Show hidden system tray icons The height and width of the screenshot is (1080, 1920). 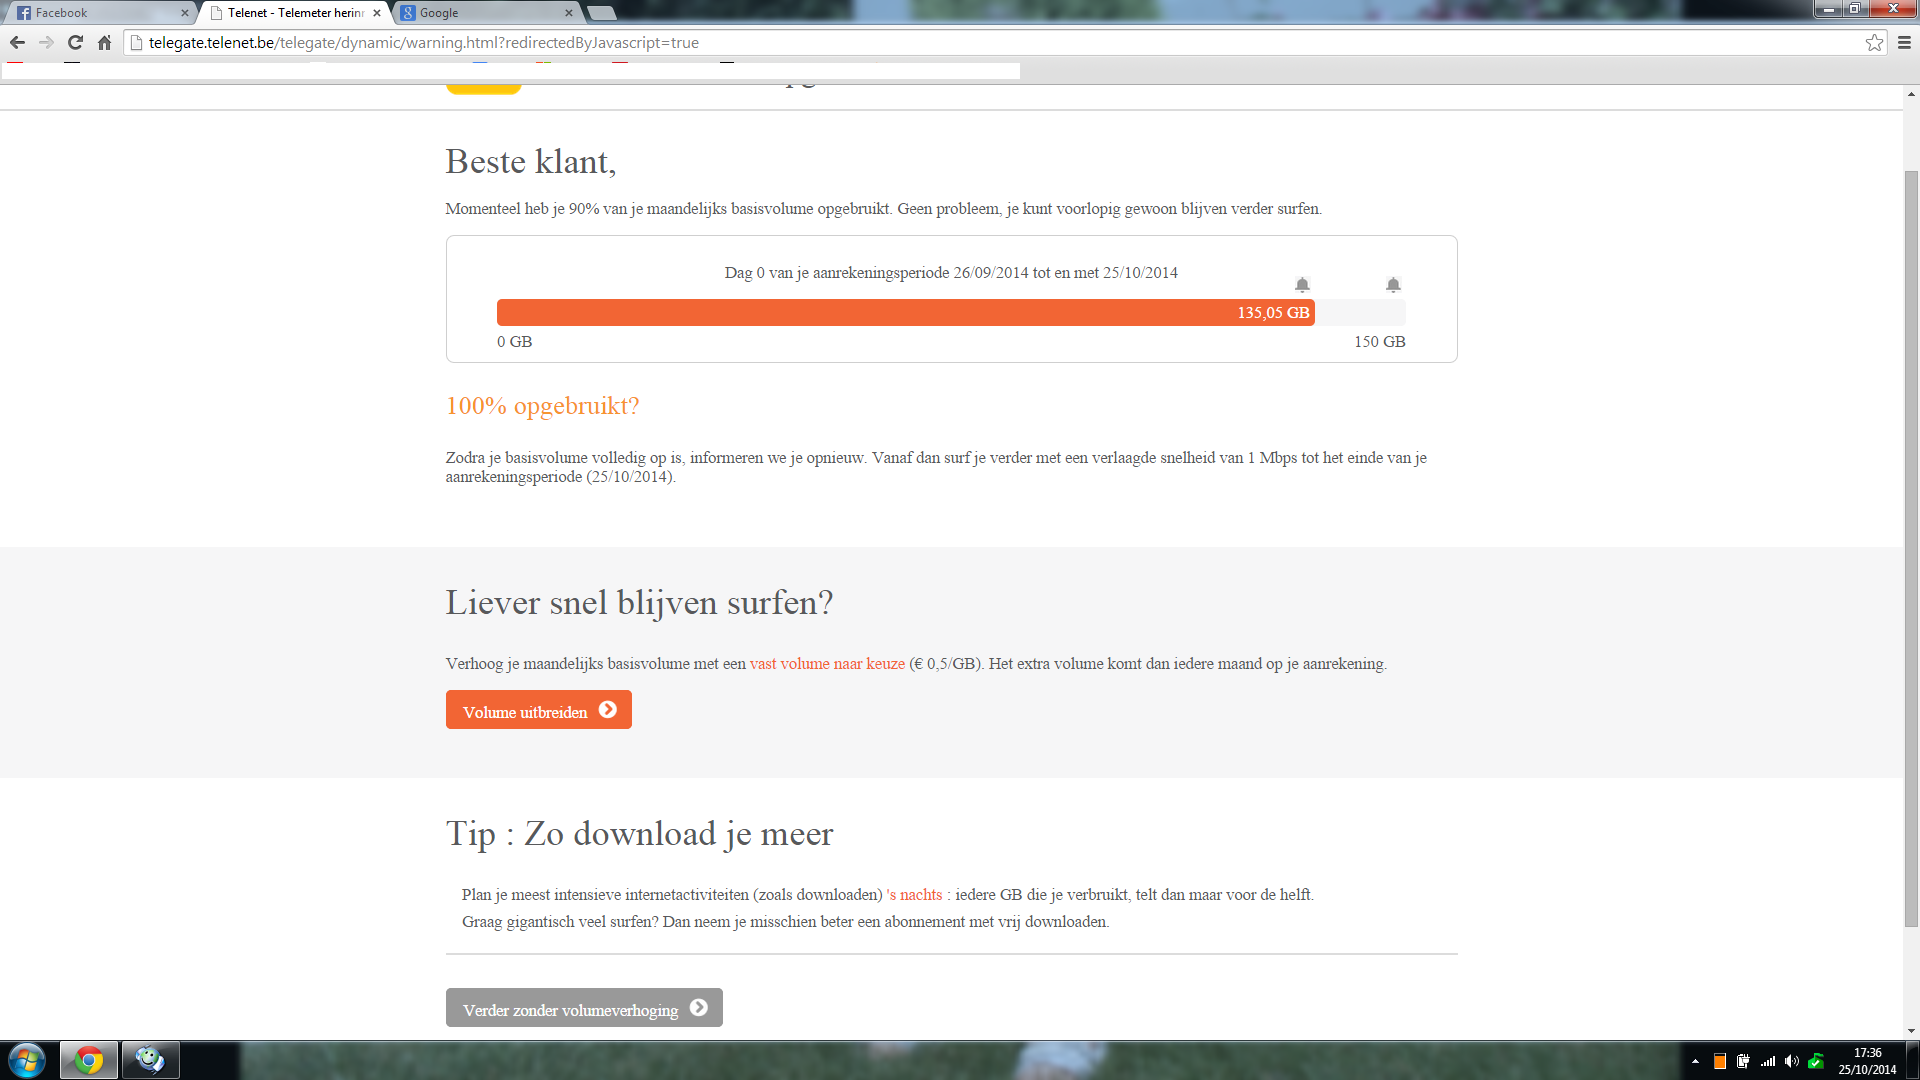[1695, 1061]
